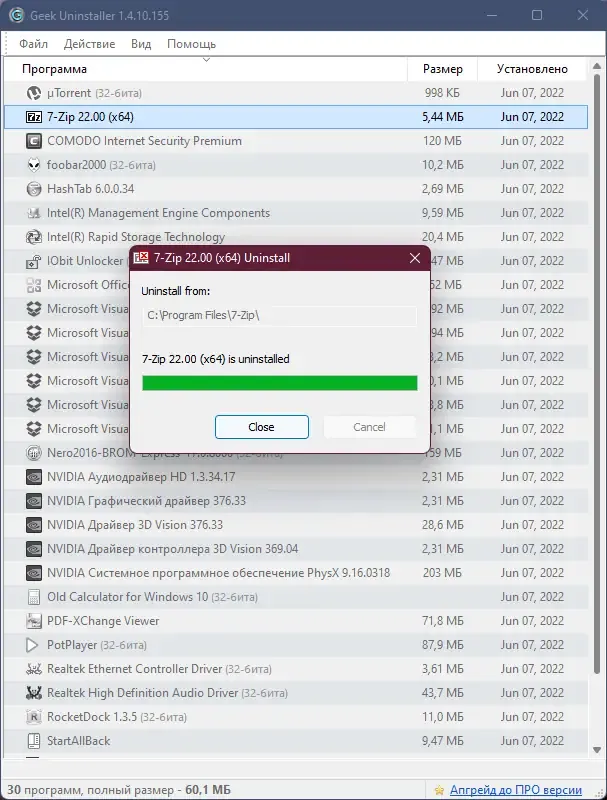Click the StartAllBack icon
The image size is (607, 800).
[34, 740]
